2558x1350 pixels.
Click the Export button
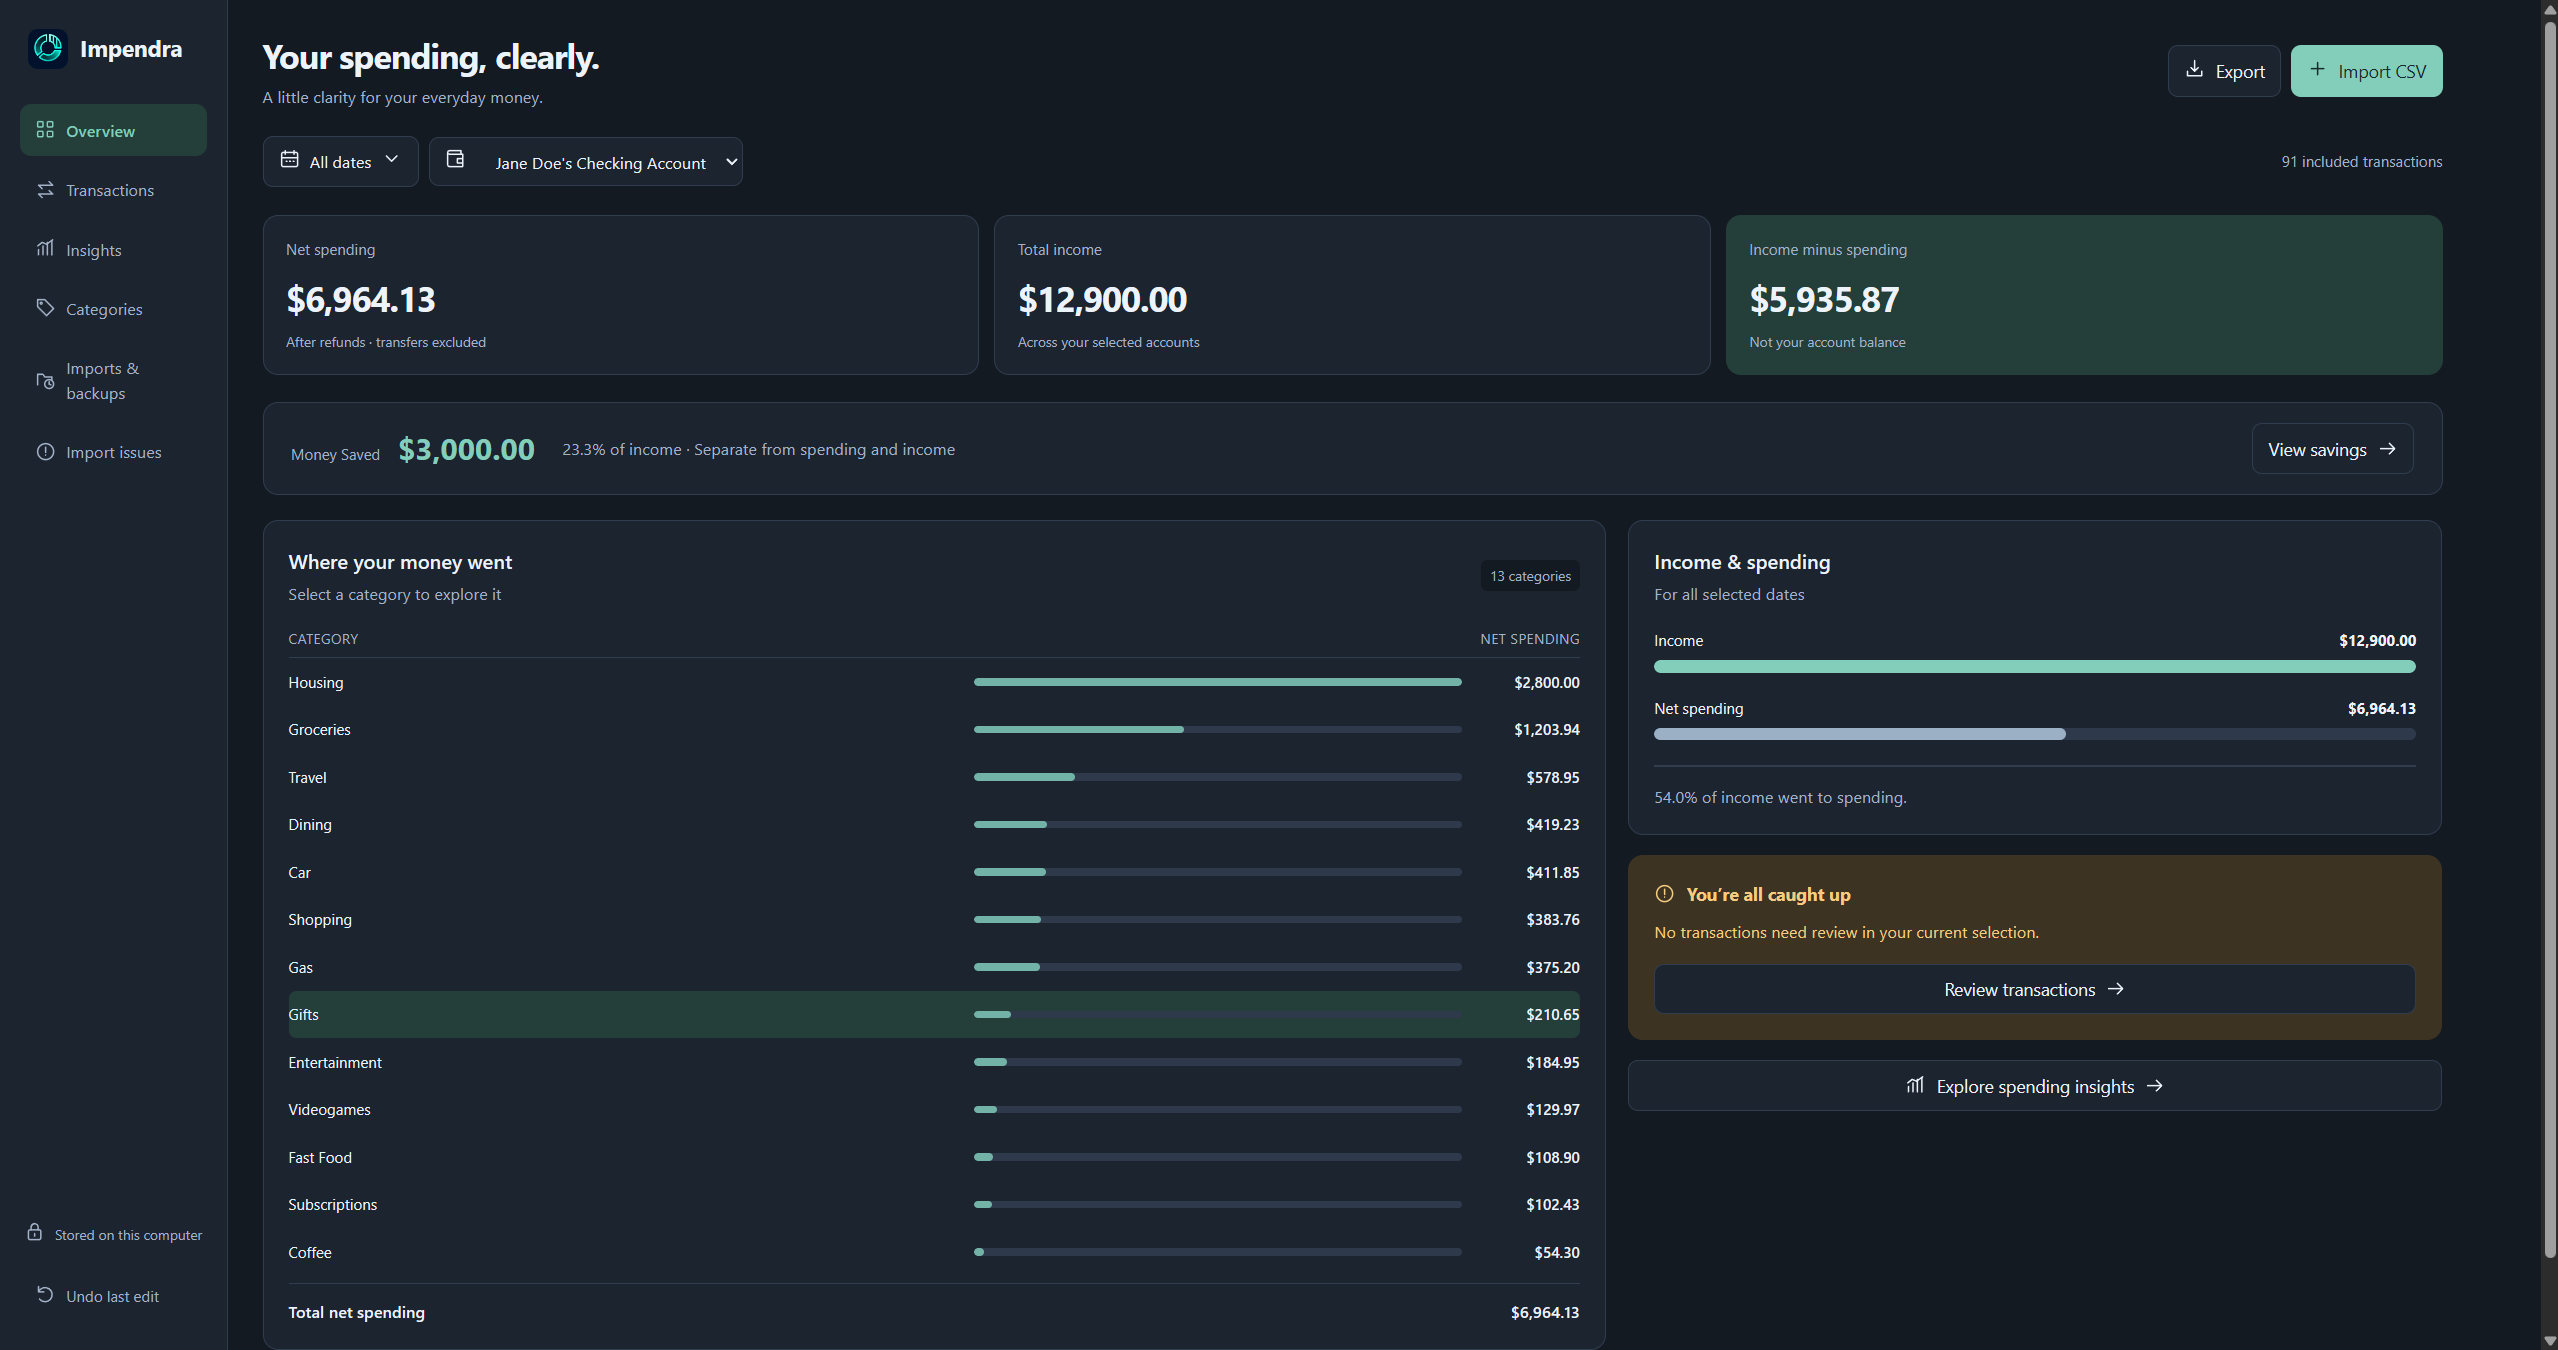coord(2224,71)
